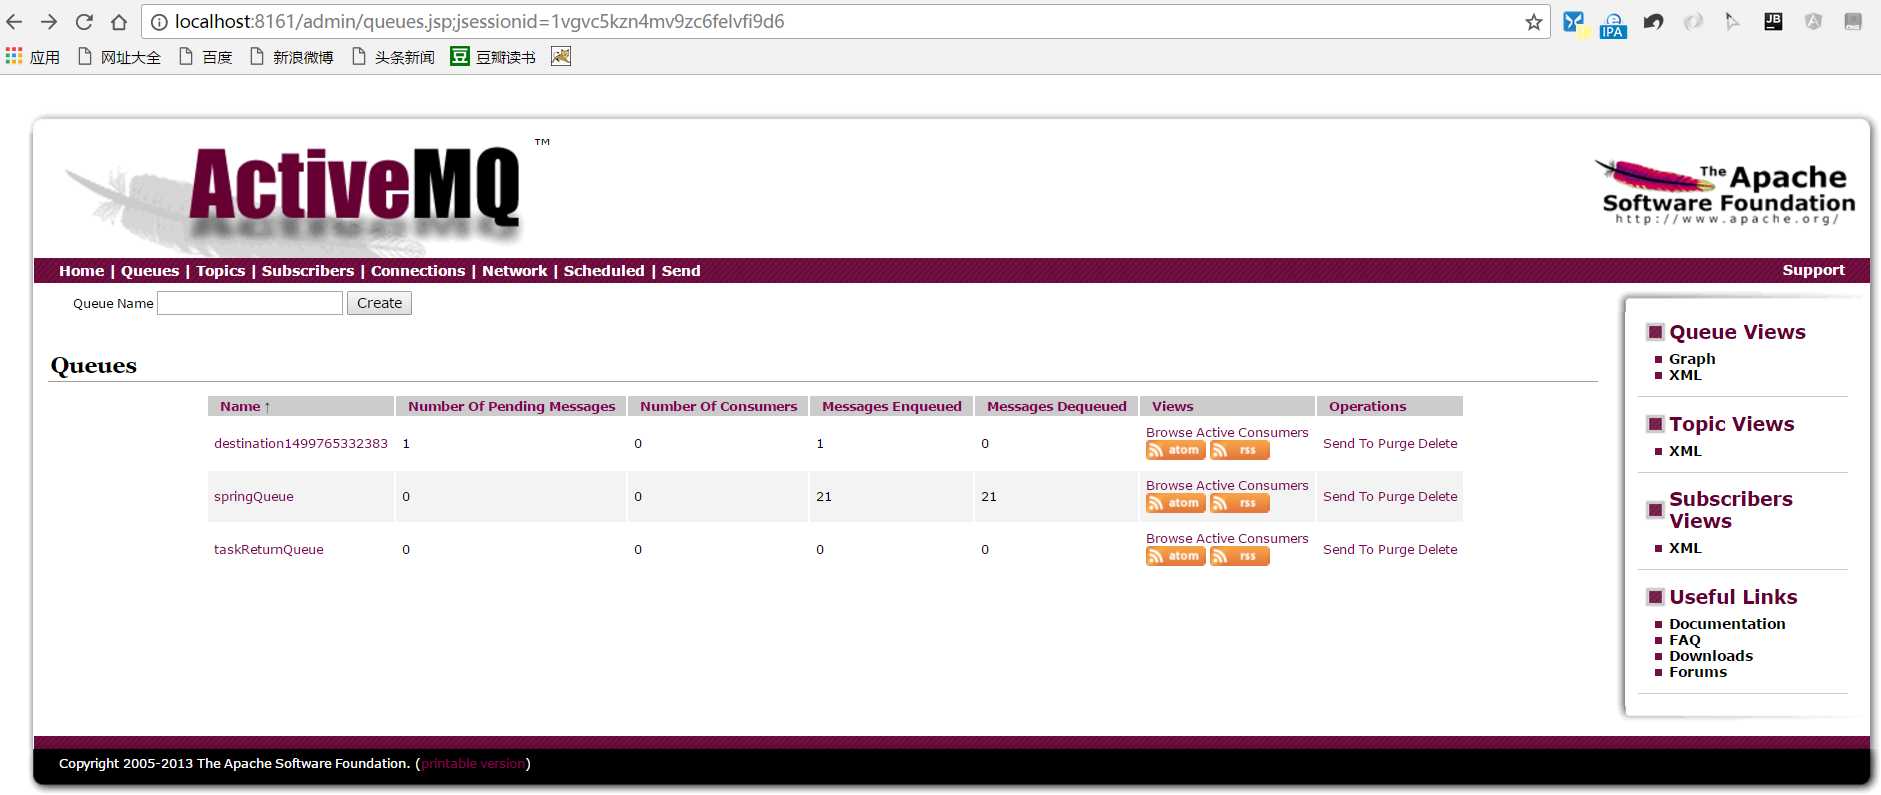Open rss feed for springQueue

coord(1240,503)
